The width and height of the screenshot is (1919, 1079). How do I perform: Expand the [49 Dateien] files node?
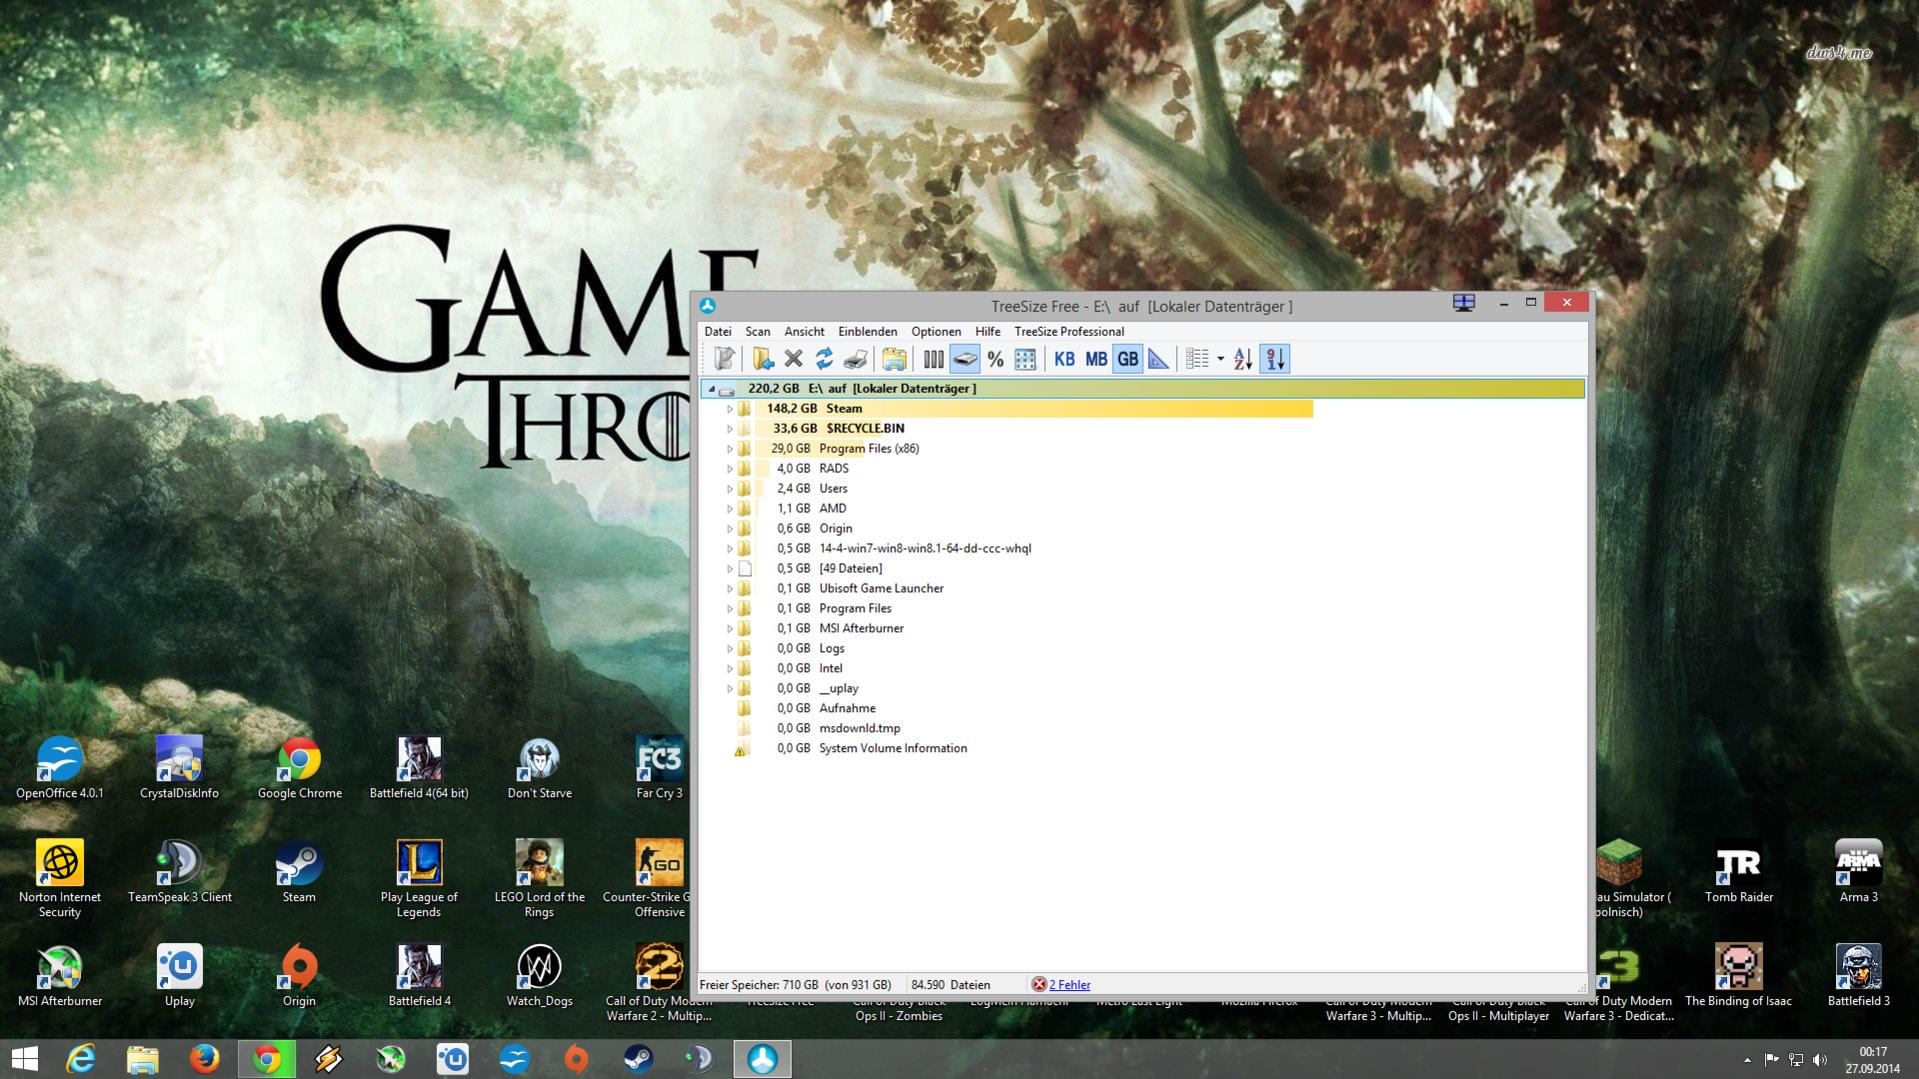[x=730, y=569]
